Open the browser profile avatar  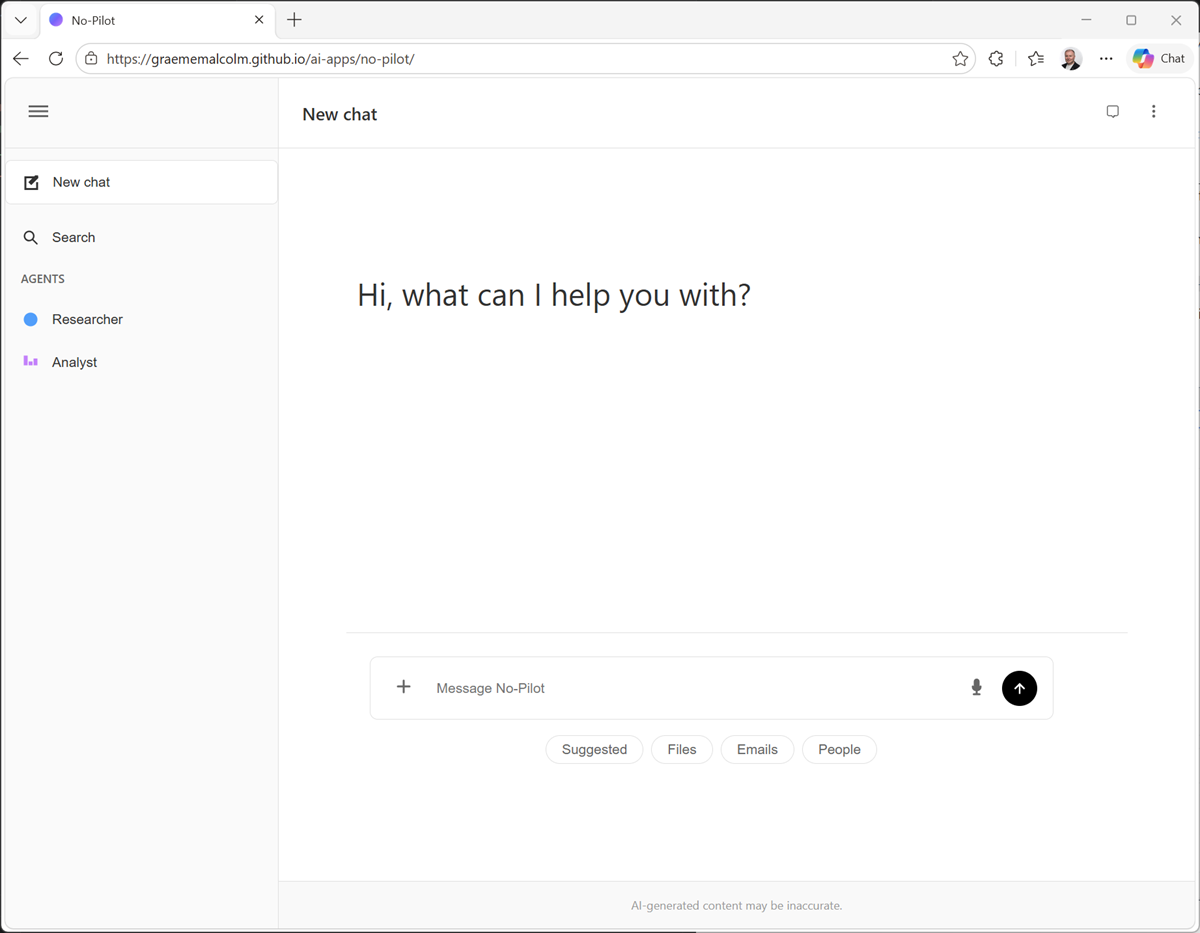click(1071, 59)
